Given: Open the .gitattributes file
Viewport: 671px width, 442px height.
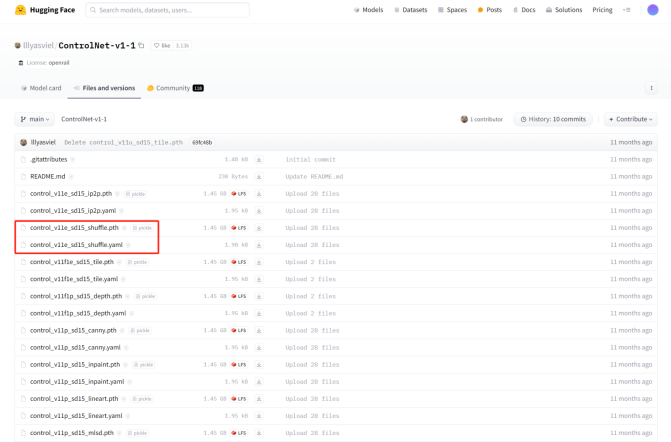Looking at the screenshot, I should (49, 160).
